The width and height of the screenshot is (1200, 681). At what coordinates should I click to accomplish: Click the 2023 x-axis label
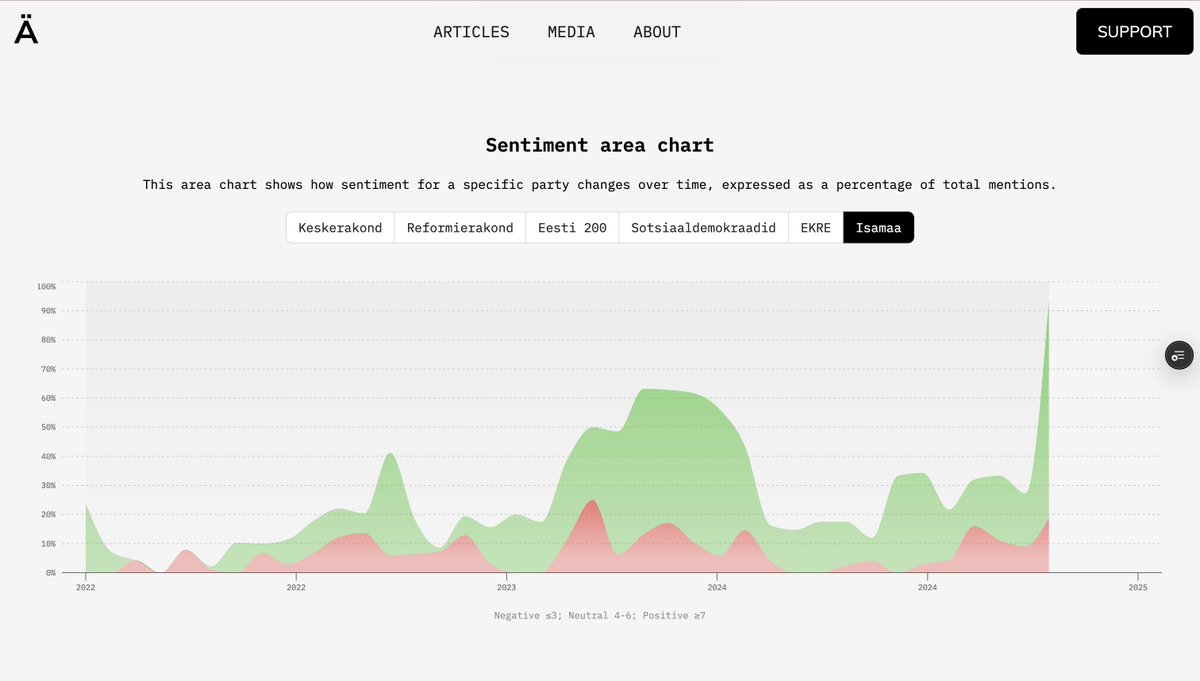coord(507,587)
